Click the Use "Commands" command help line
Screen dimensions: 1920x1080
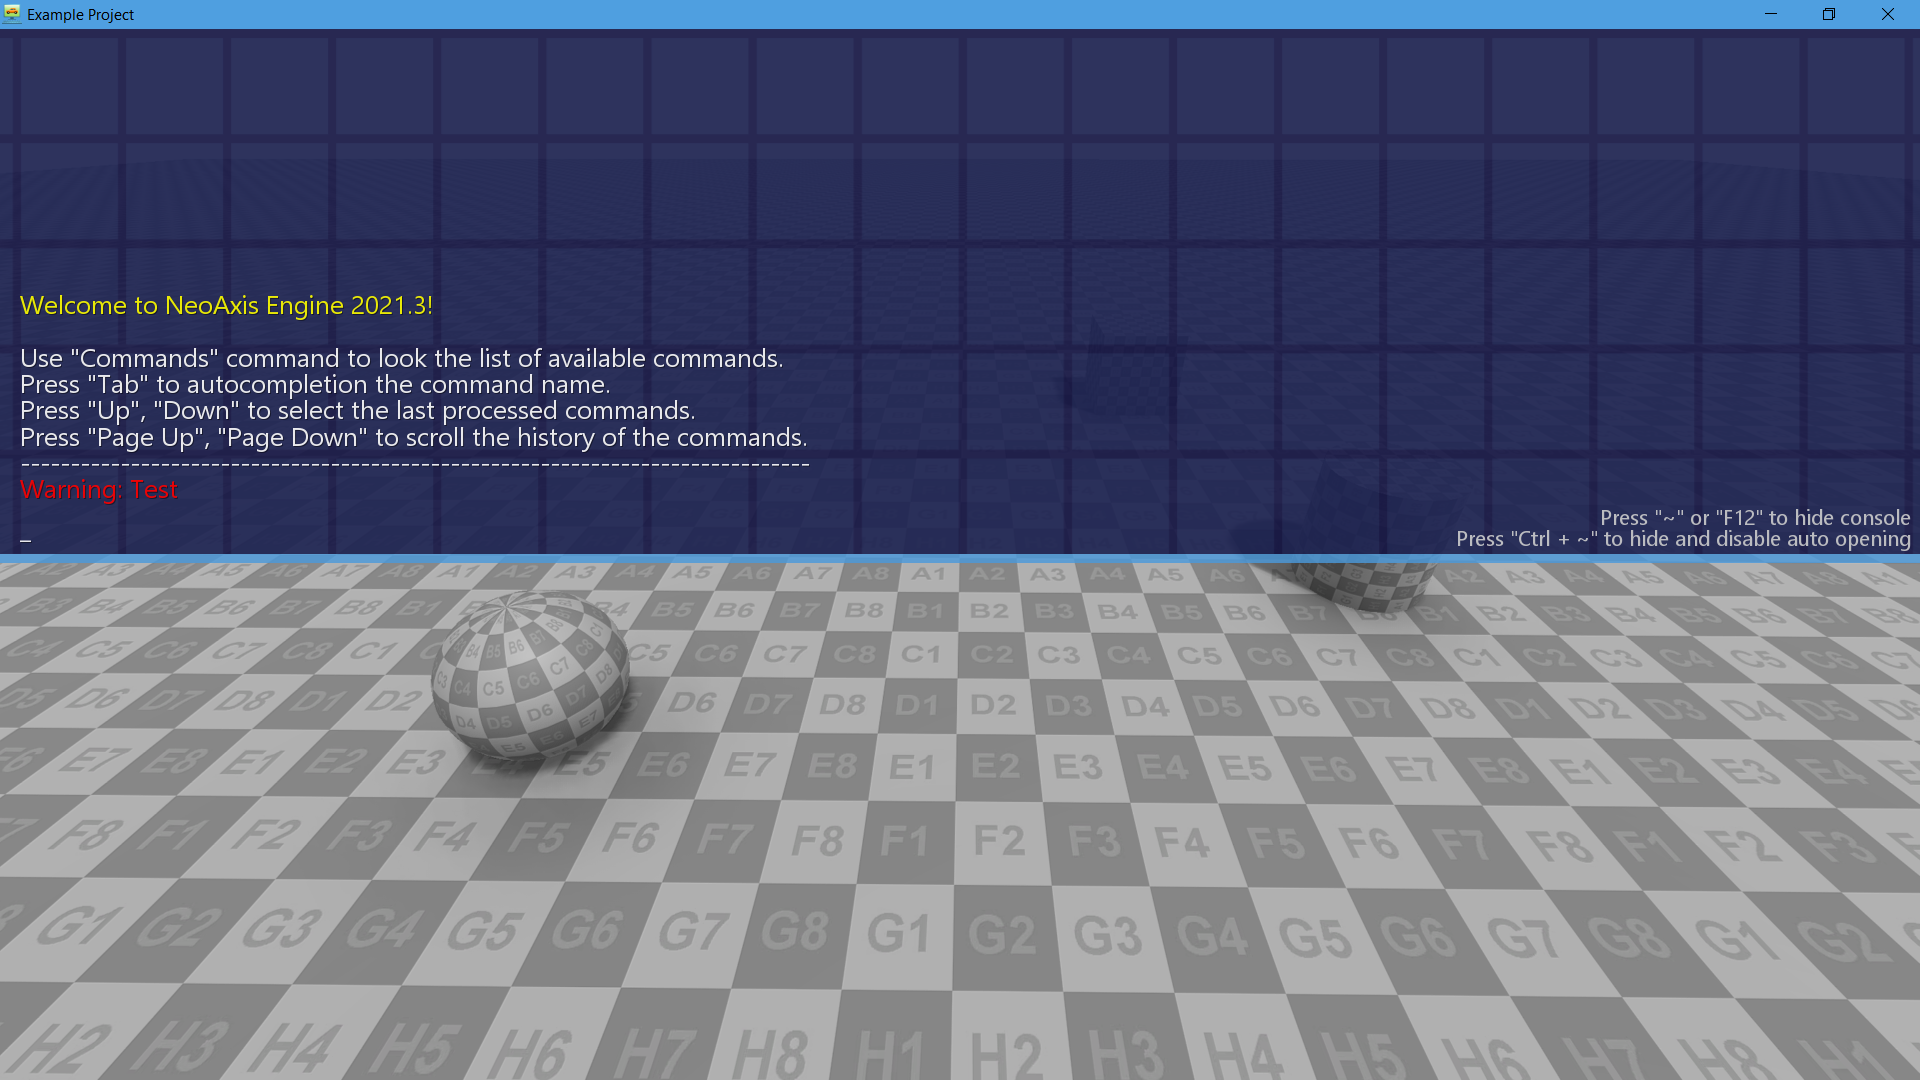coord(401,358)
